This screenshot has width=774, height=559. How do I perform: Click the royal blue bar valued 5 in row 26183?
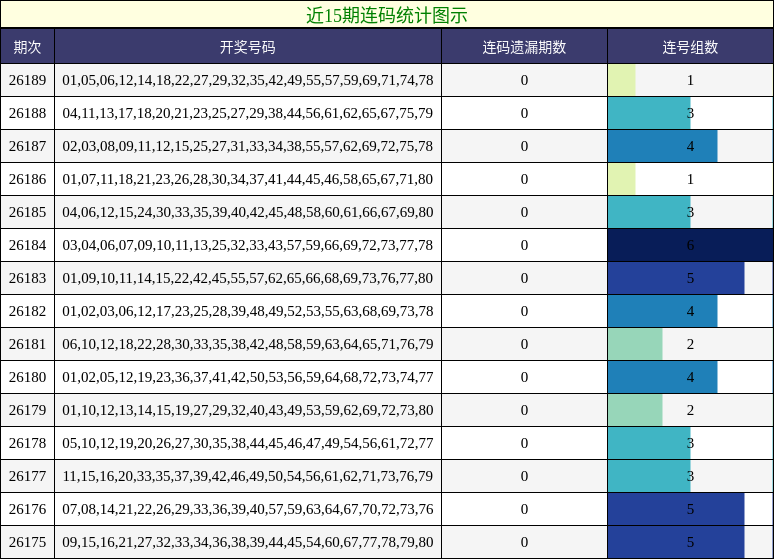pos(676,279)
